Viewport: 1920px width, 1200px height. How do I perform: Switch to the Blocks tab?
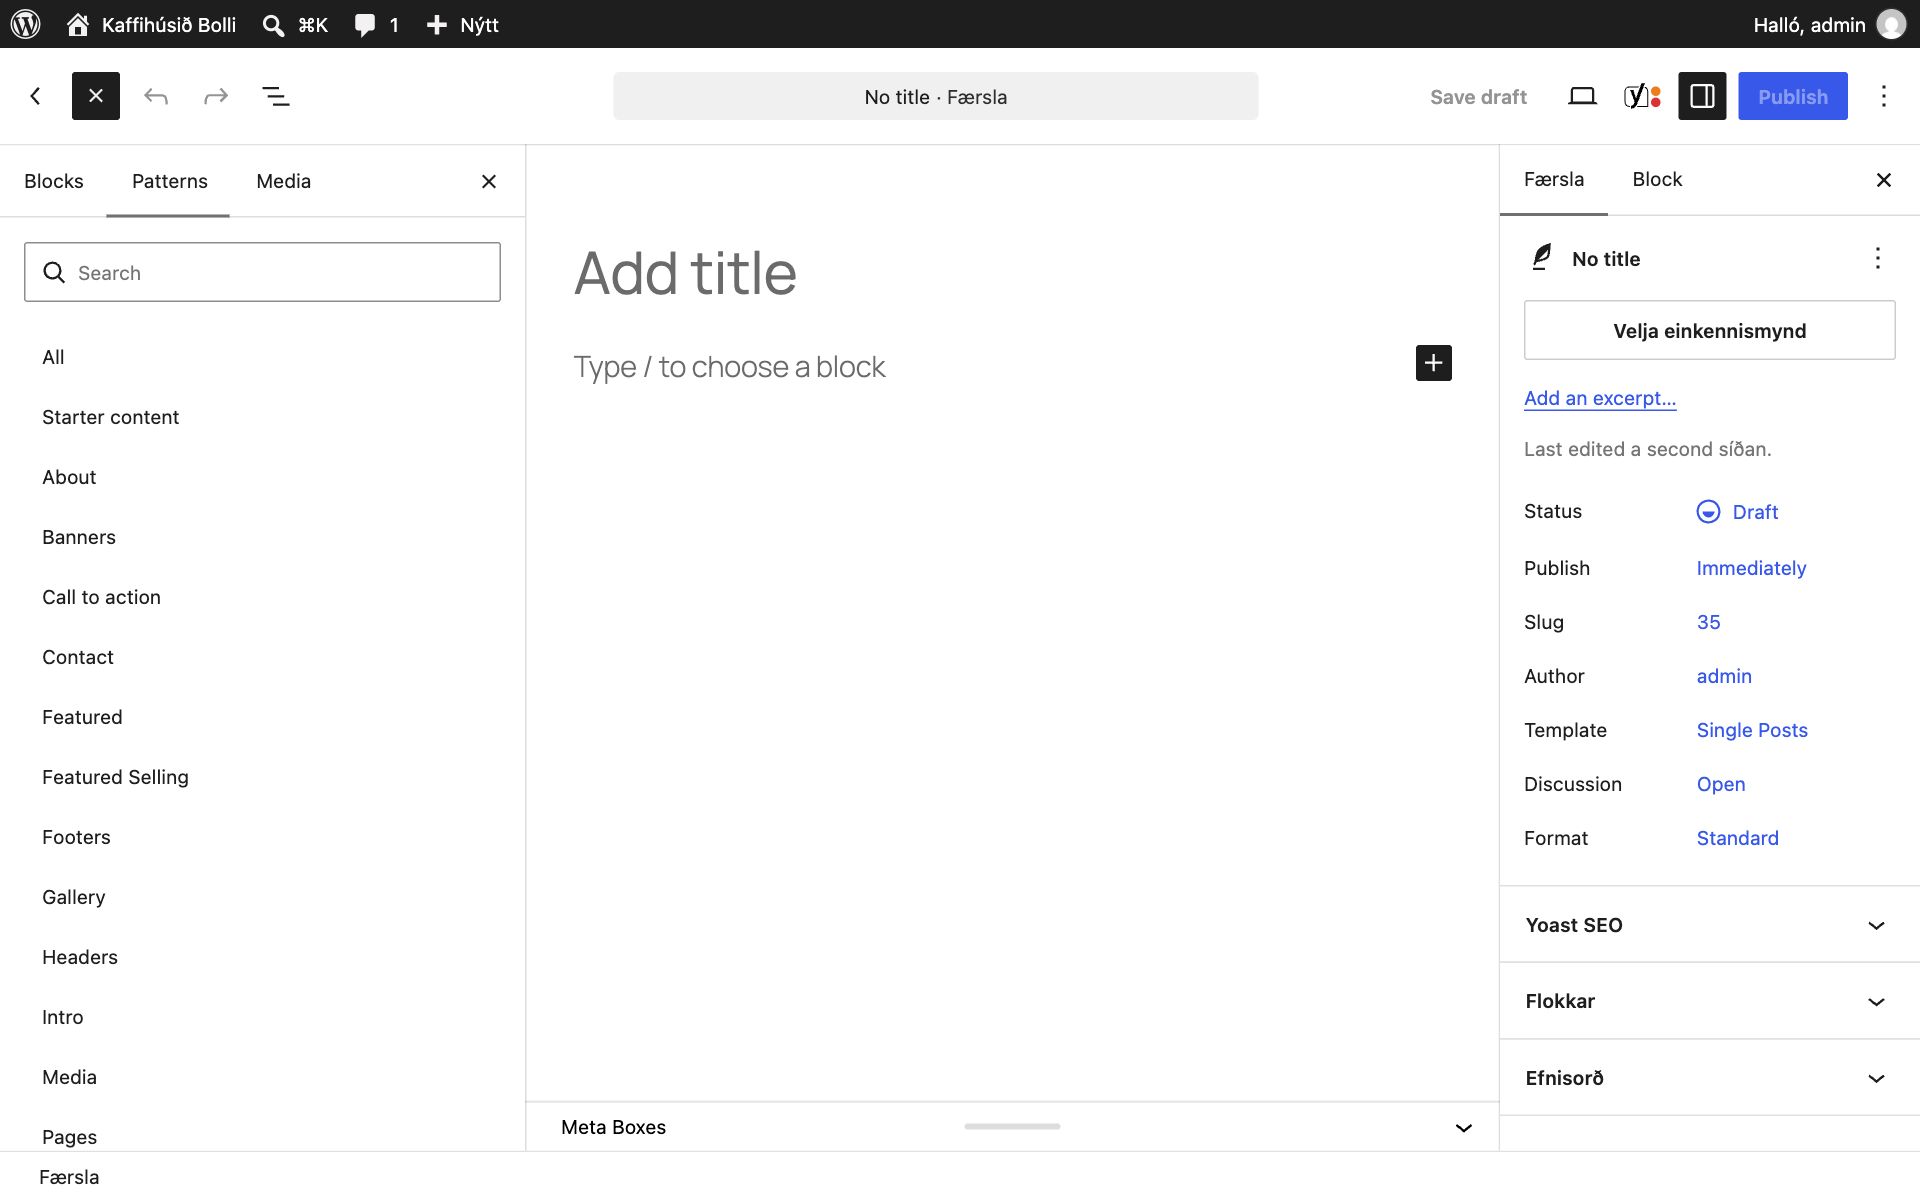coord(54,181)
